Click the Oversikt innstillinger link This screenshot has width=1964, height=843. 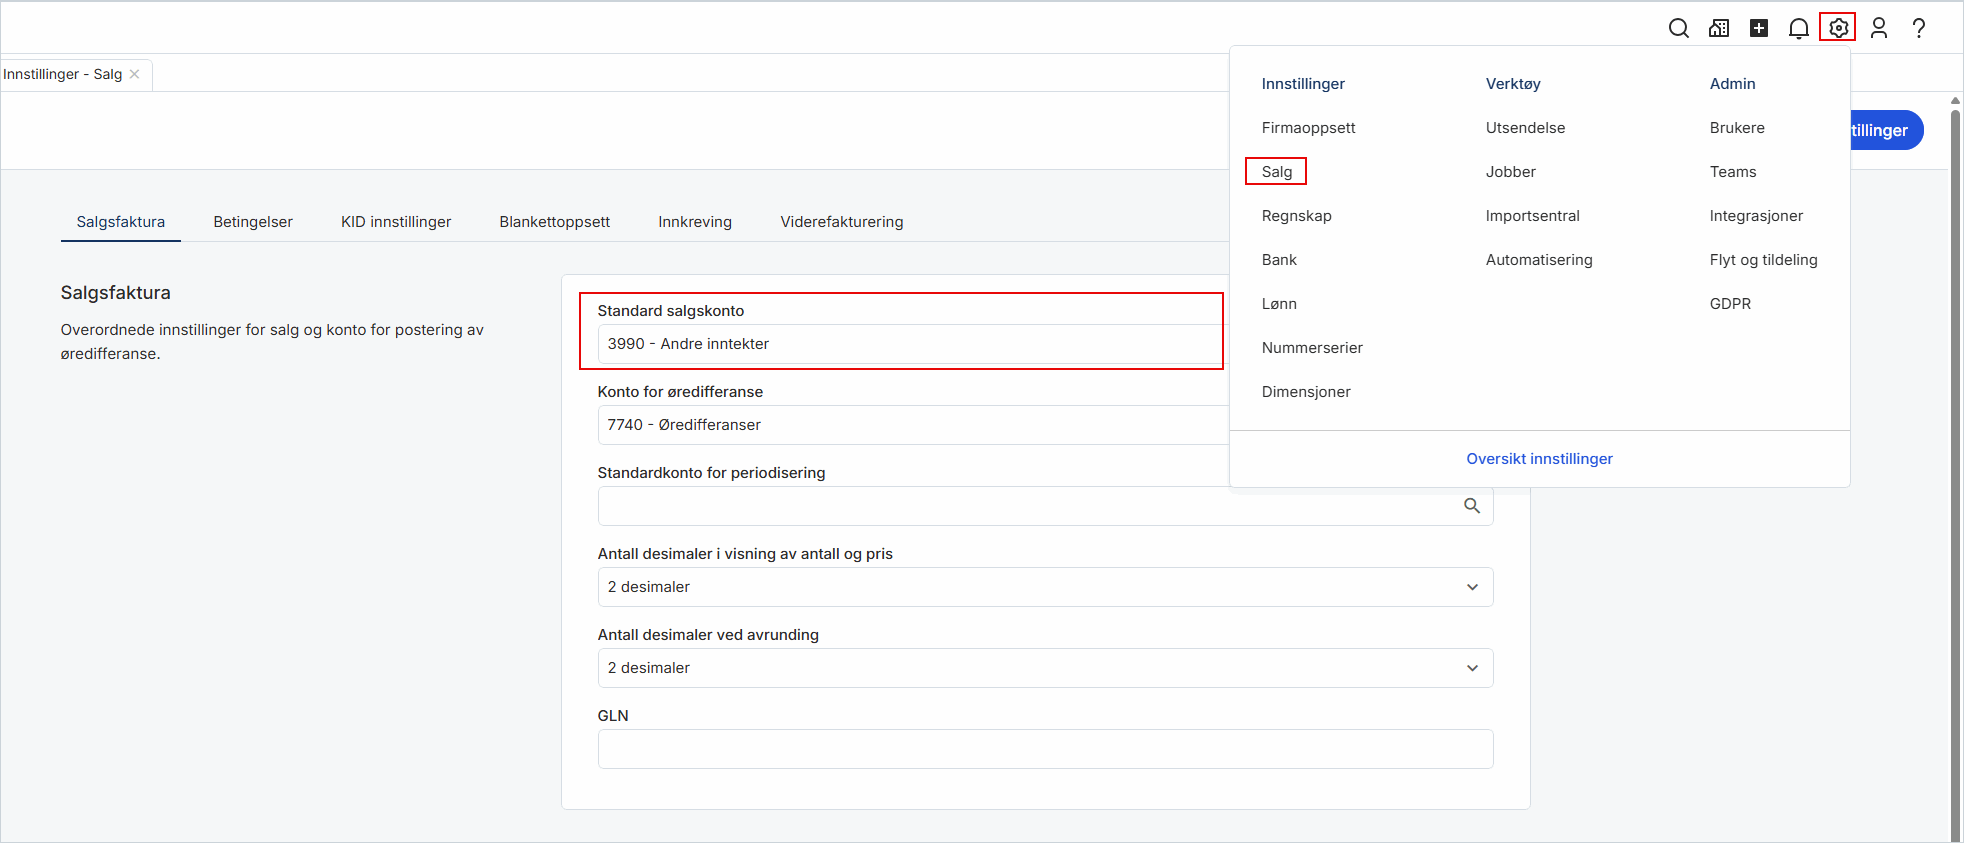(1539, 459)
